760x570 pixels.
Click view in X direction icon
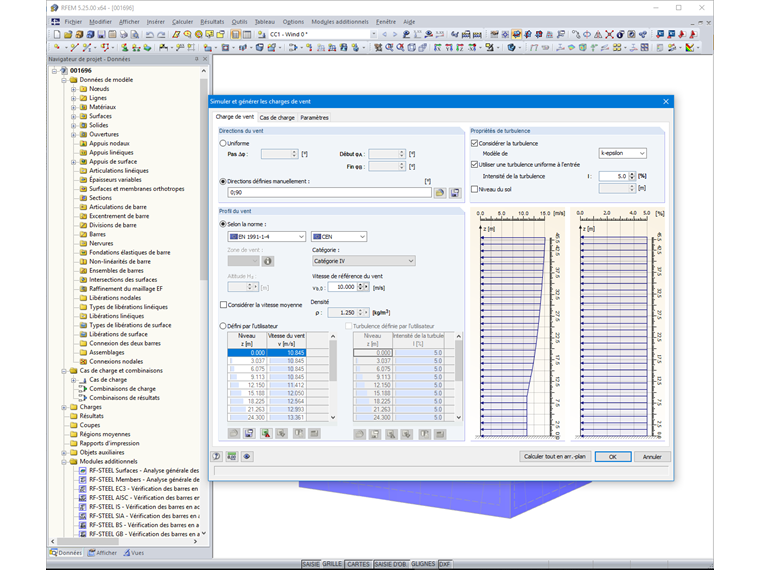(438, 48)
